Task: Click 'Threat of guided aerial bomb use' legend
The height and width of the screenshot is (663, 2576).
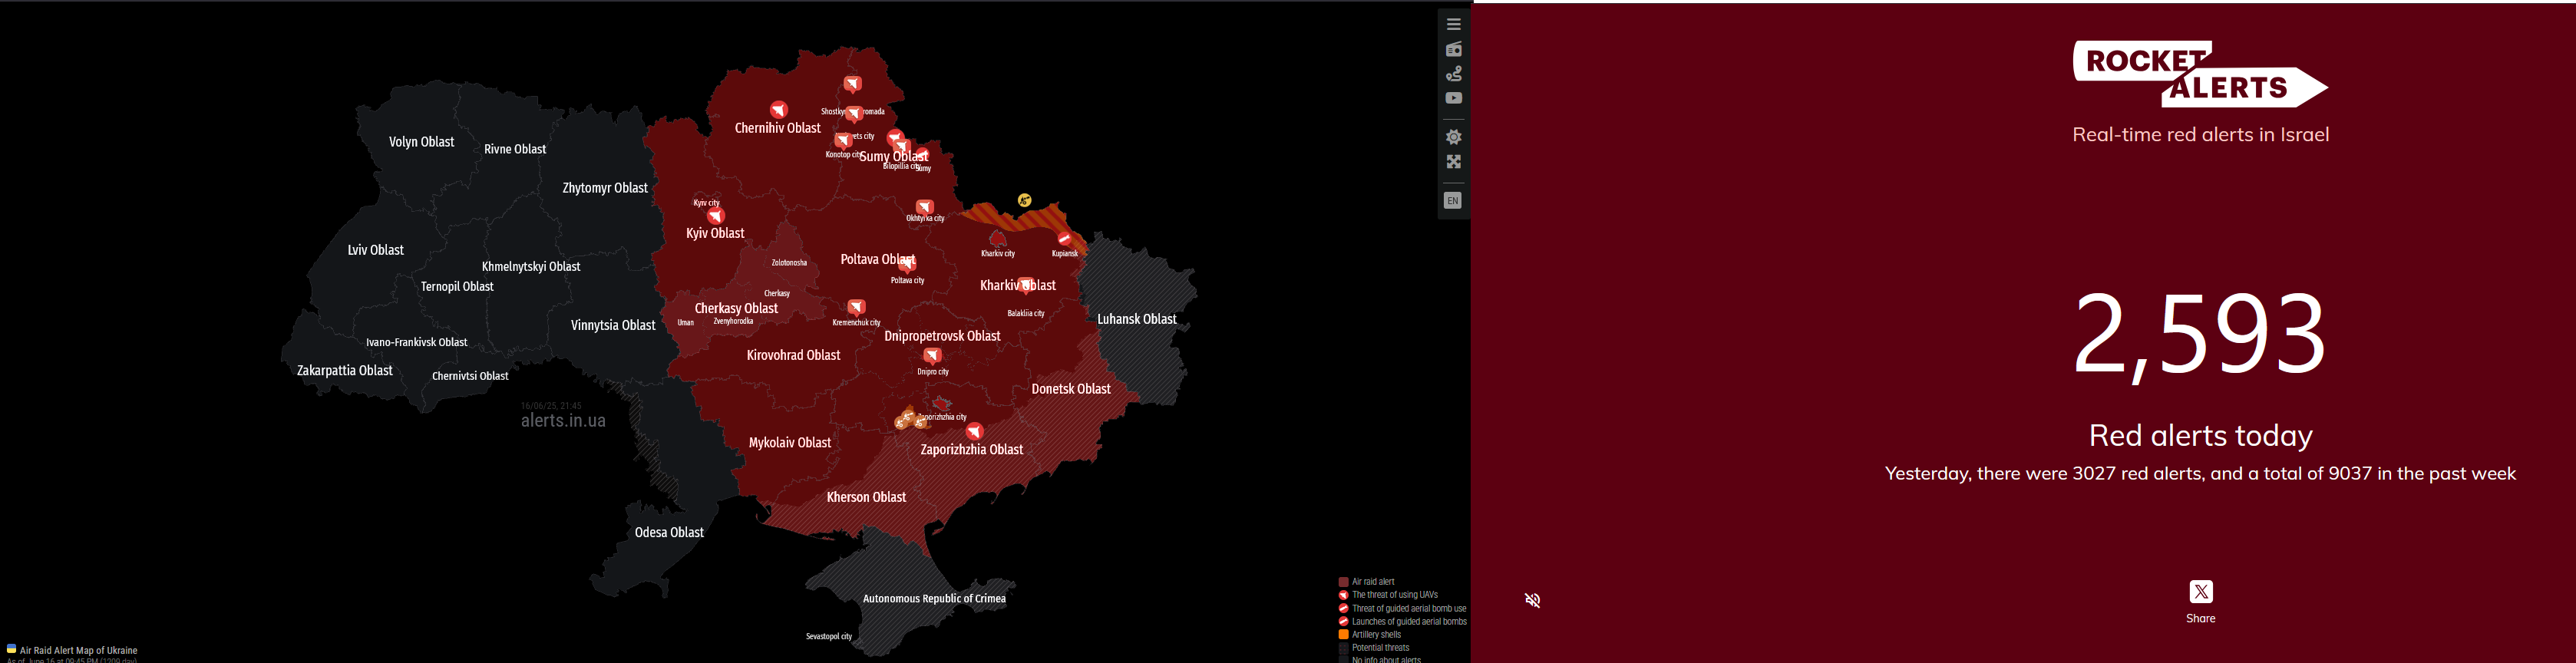Action: [1409, 609]
